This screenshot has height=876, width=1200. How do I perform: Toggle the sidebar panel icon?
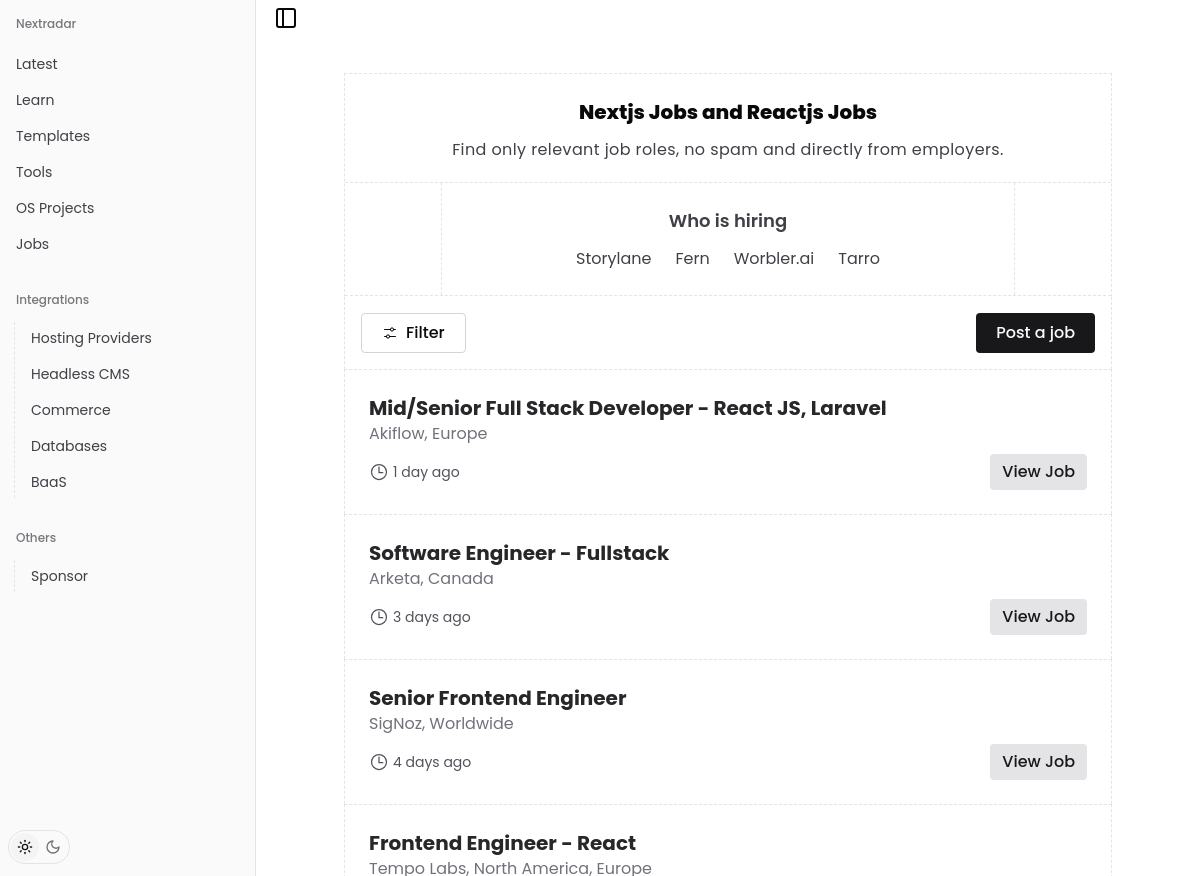286,18
